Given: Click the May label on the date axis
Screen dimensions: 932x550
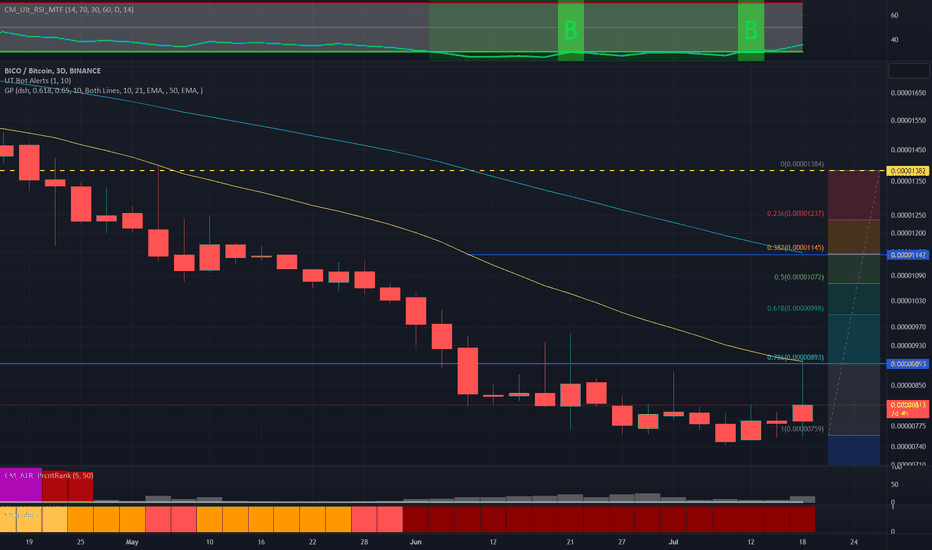Looking at the screenshot, I should click(x=132, y=542).
